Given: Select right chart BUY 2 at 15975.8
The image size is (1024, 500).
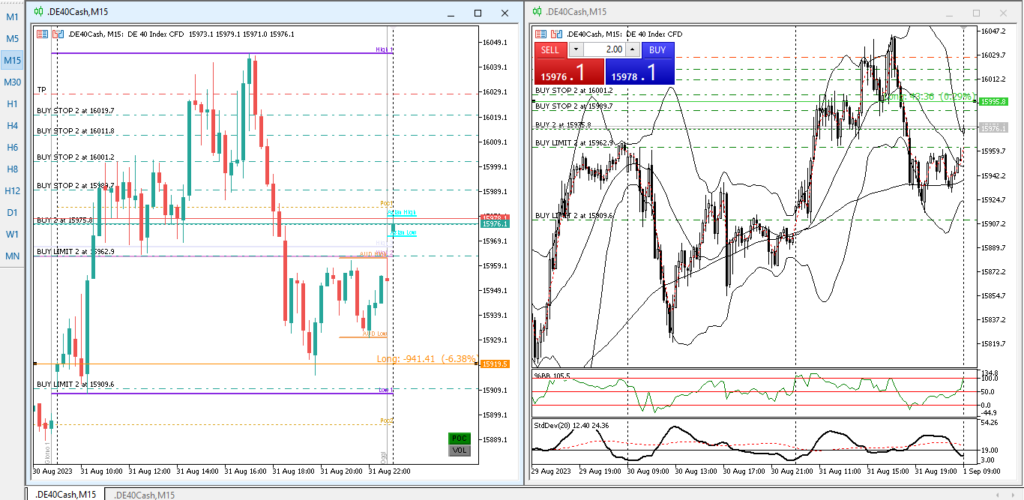Looking at the screenshot, I should 563,124.
